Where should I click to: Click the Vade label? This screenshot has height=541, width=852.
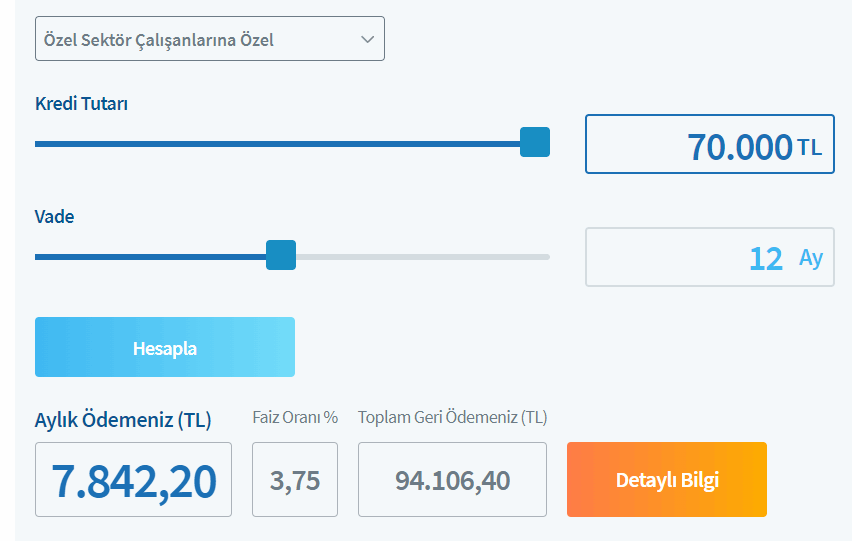click(55, 216)
